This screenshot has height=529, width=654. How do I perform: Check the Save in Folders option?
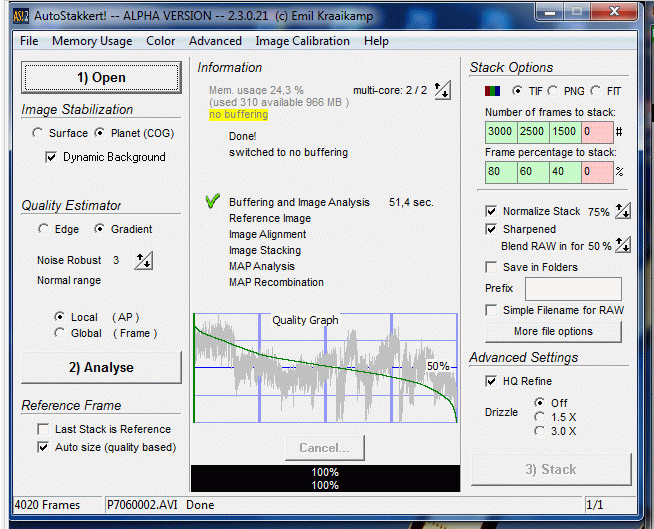(491, 267)
